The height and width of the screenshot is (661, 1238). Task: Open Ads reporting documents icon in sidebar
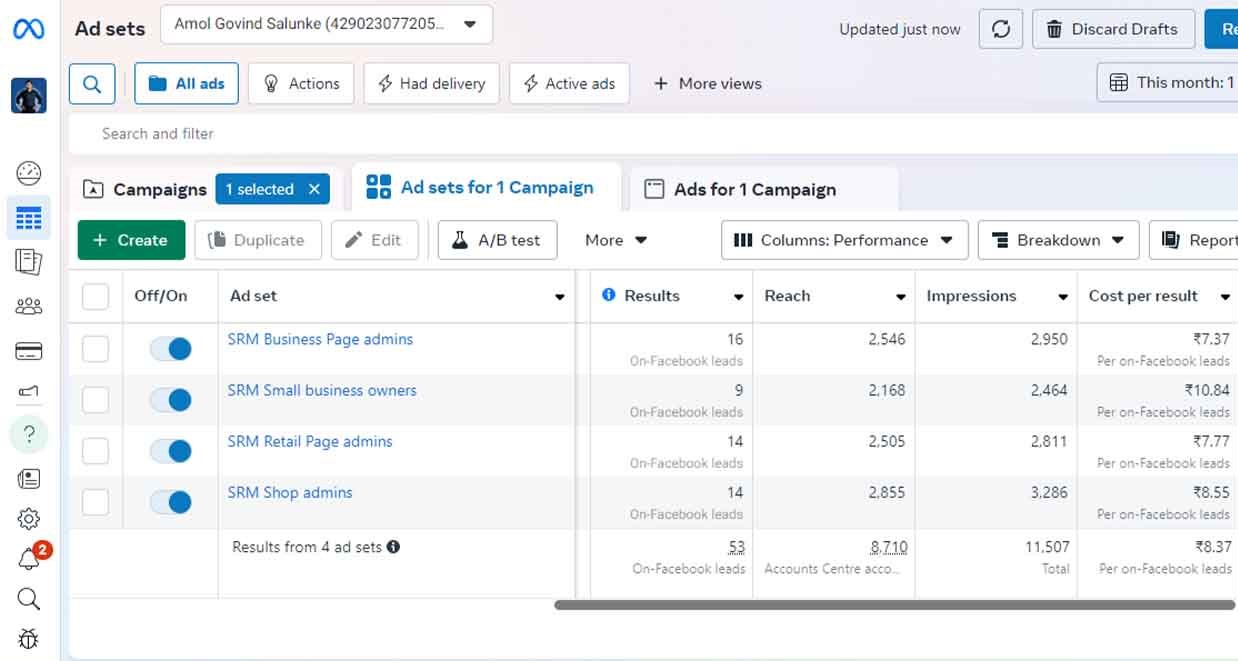click(x=29, y=262)
